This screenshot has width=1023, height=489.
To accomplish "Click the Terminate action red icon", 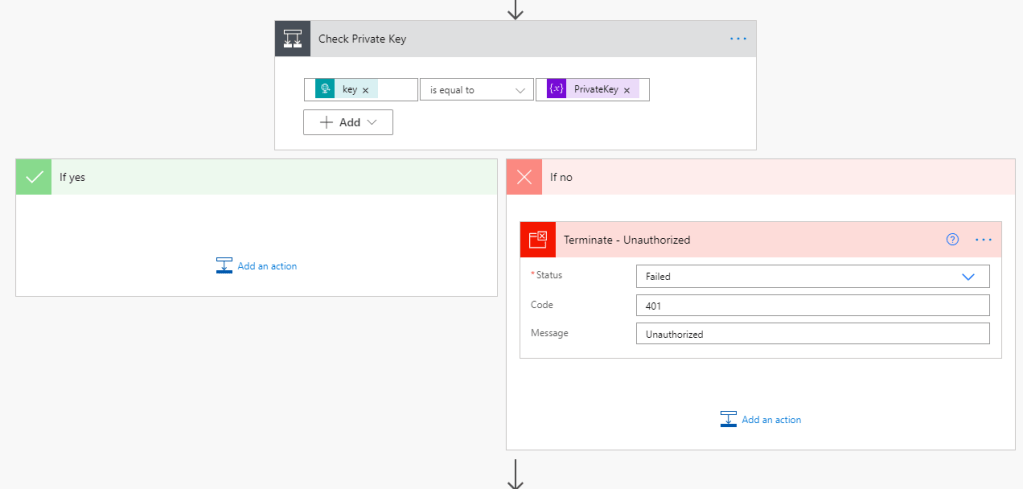I will click(x=538, y=240).
